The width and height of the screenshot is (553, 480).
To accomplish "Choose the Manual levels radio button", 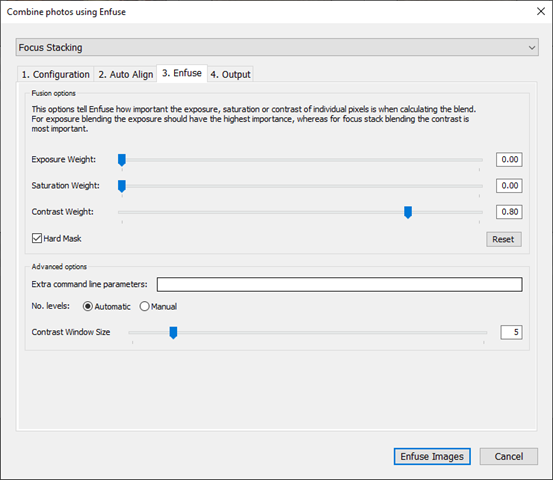I will (144, 306).
